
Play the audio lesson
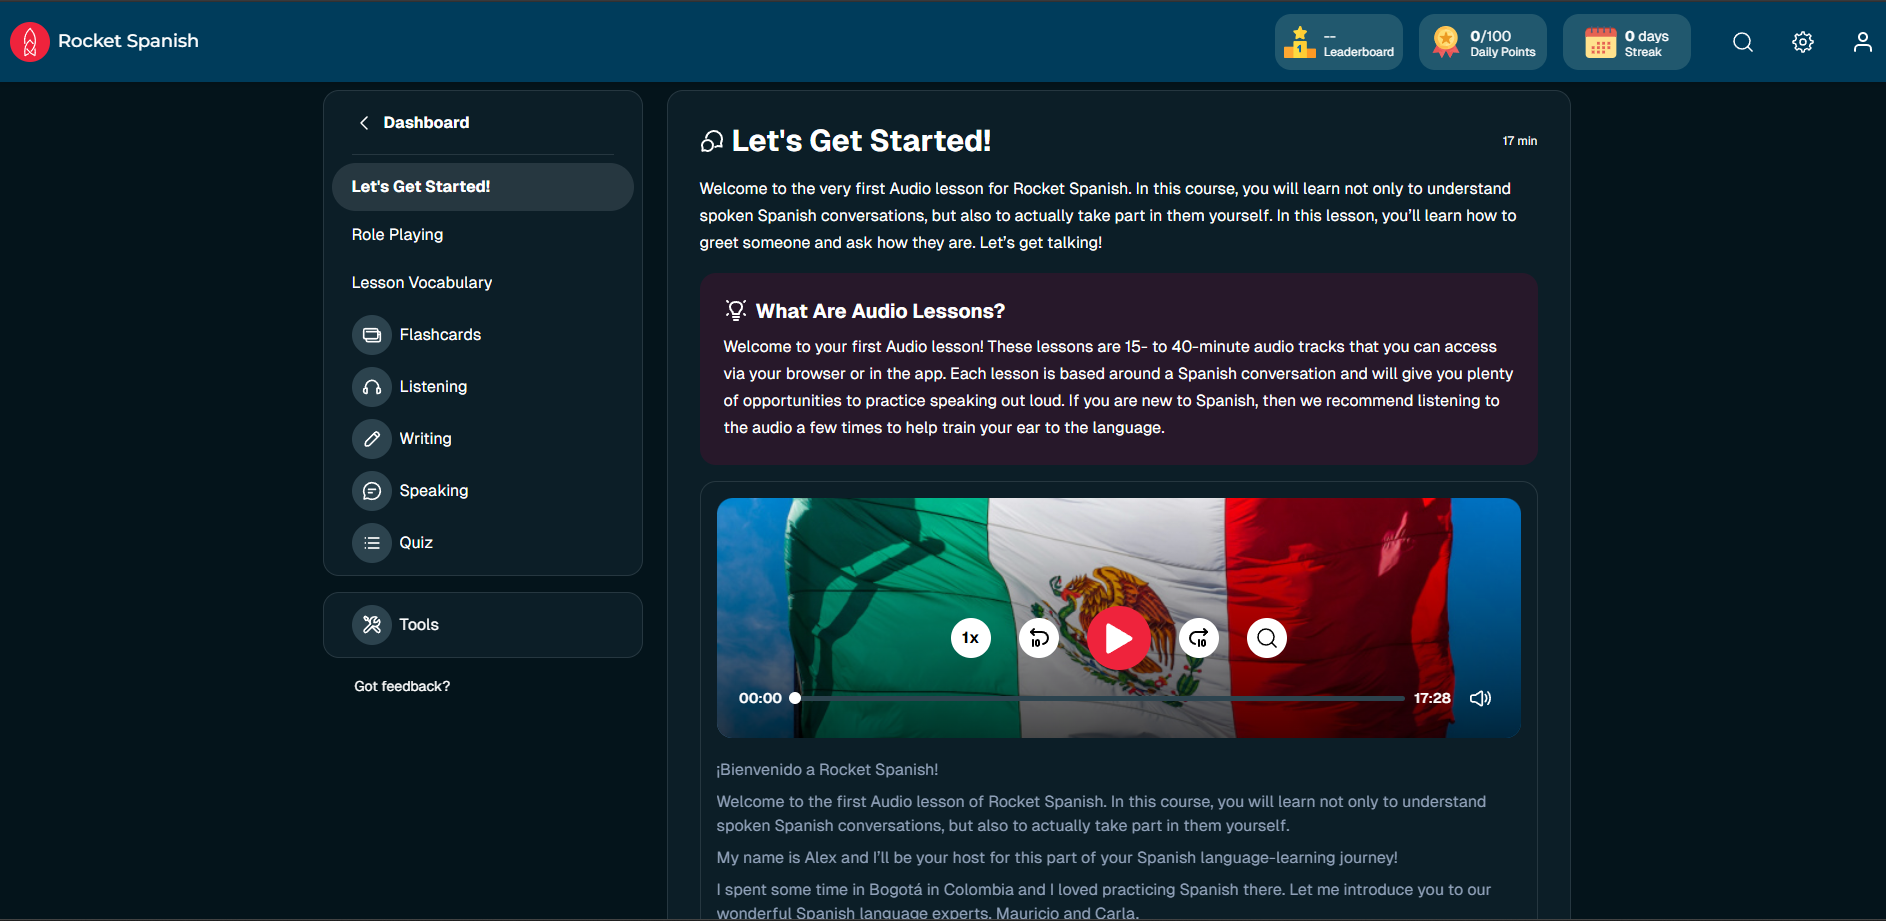(x=1119, y=638)
